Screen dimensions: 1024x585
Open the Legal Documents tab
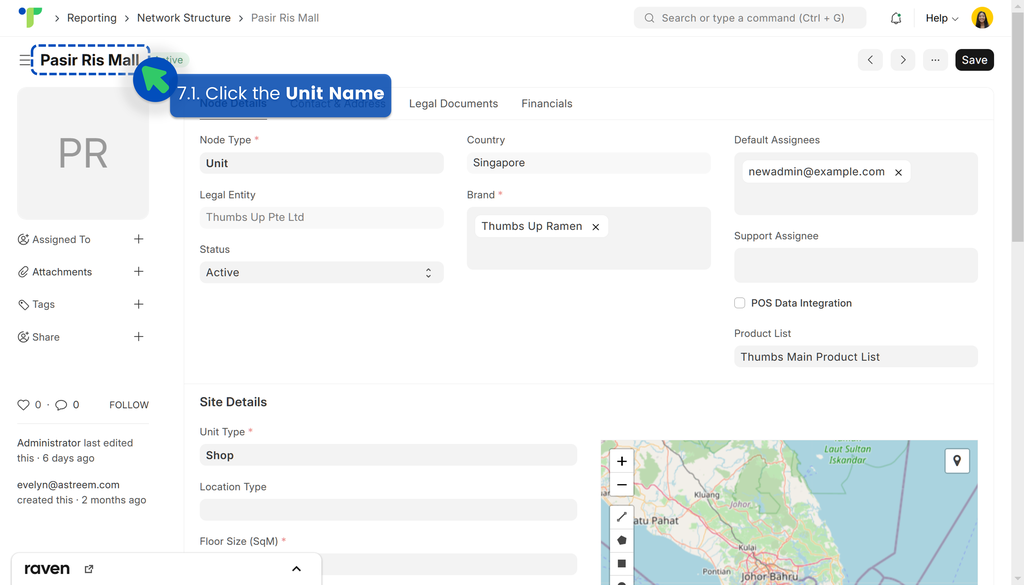[x=453, y=103]
